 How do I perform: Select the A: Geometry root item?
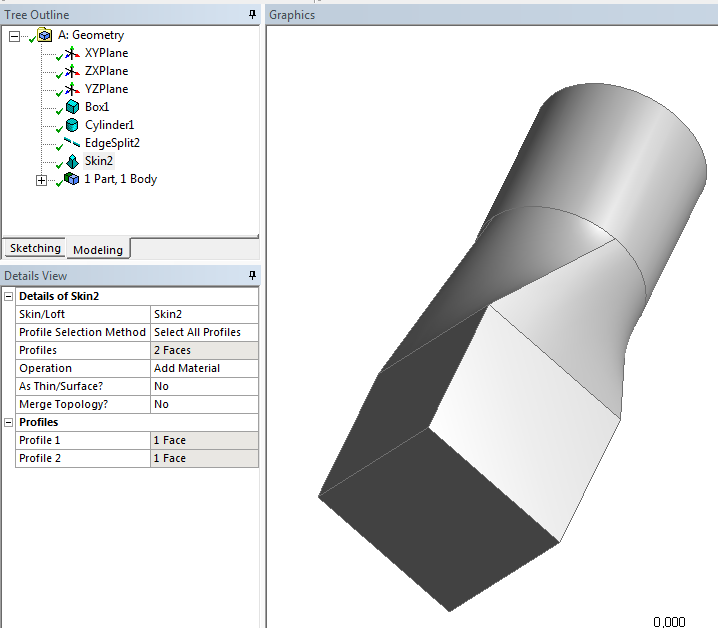[x=91, y=35]
